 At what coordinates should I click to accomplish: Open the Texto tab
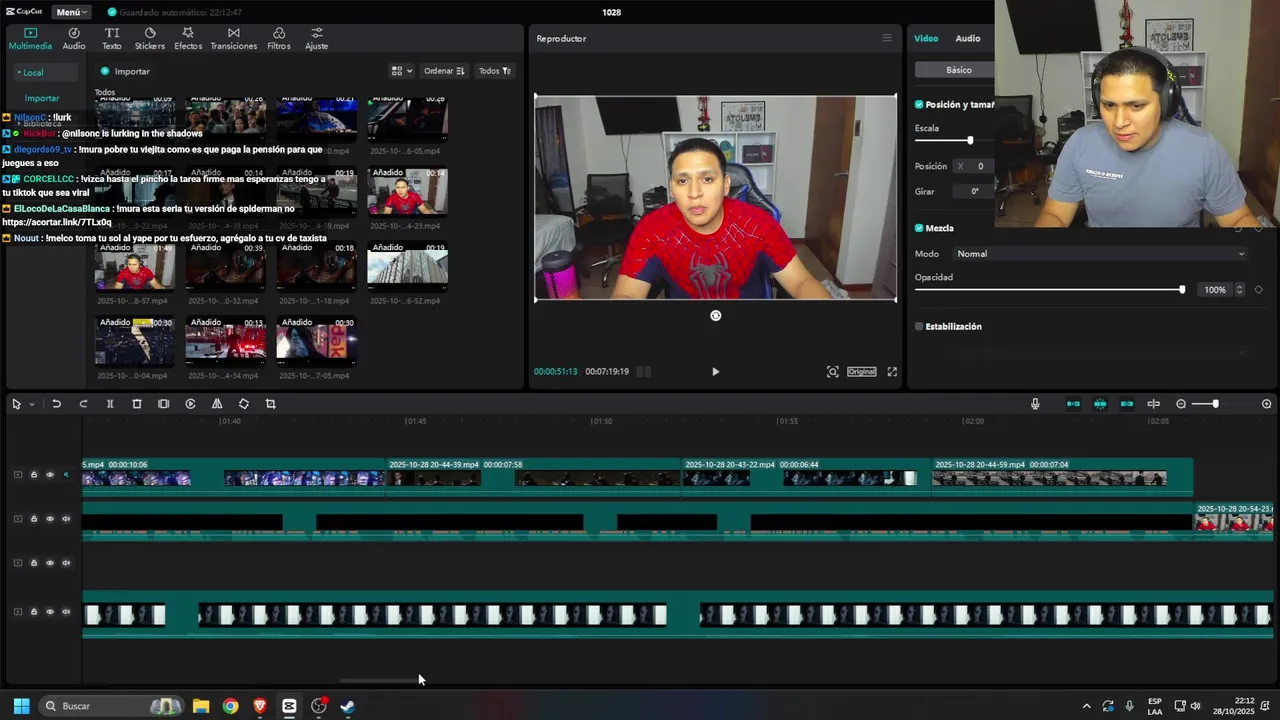[x=112, y=39]
